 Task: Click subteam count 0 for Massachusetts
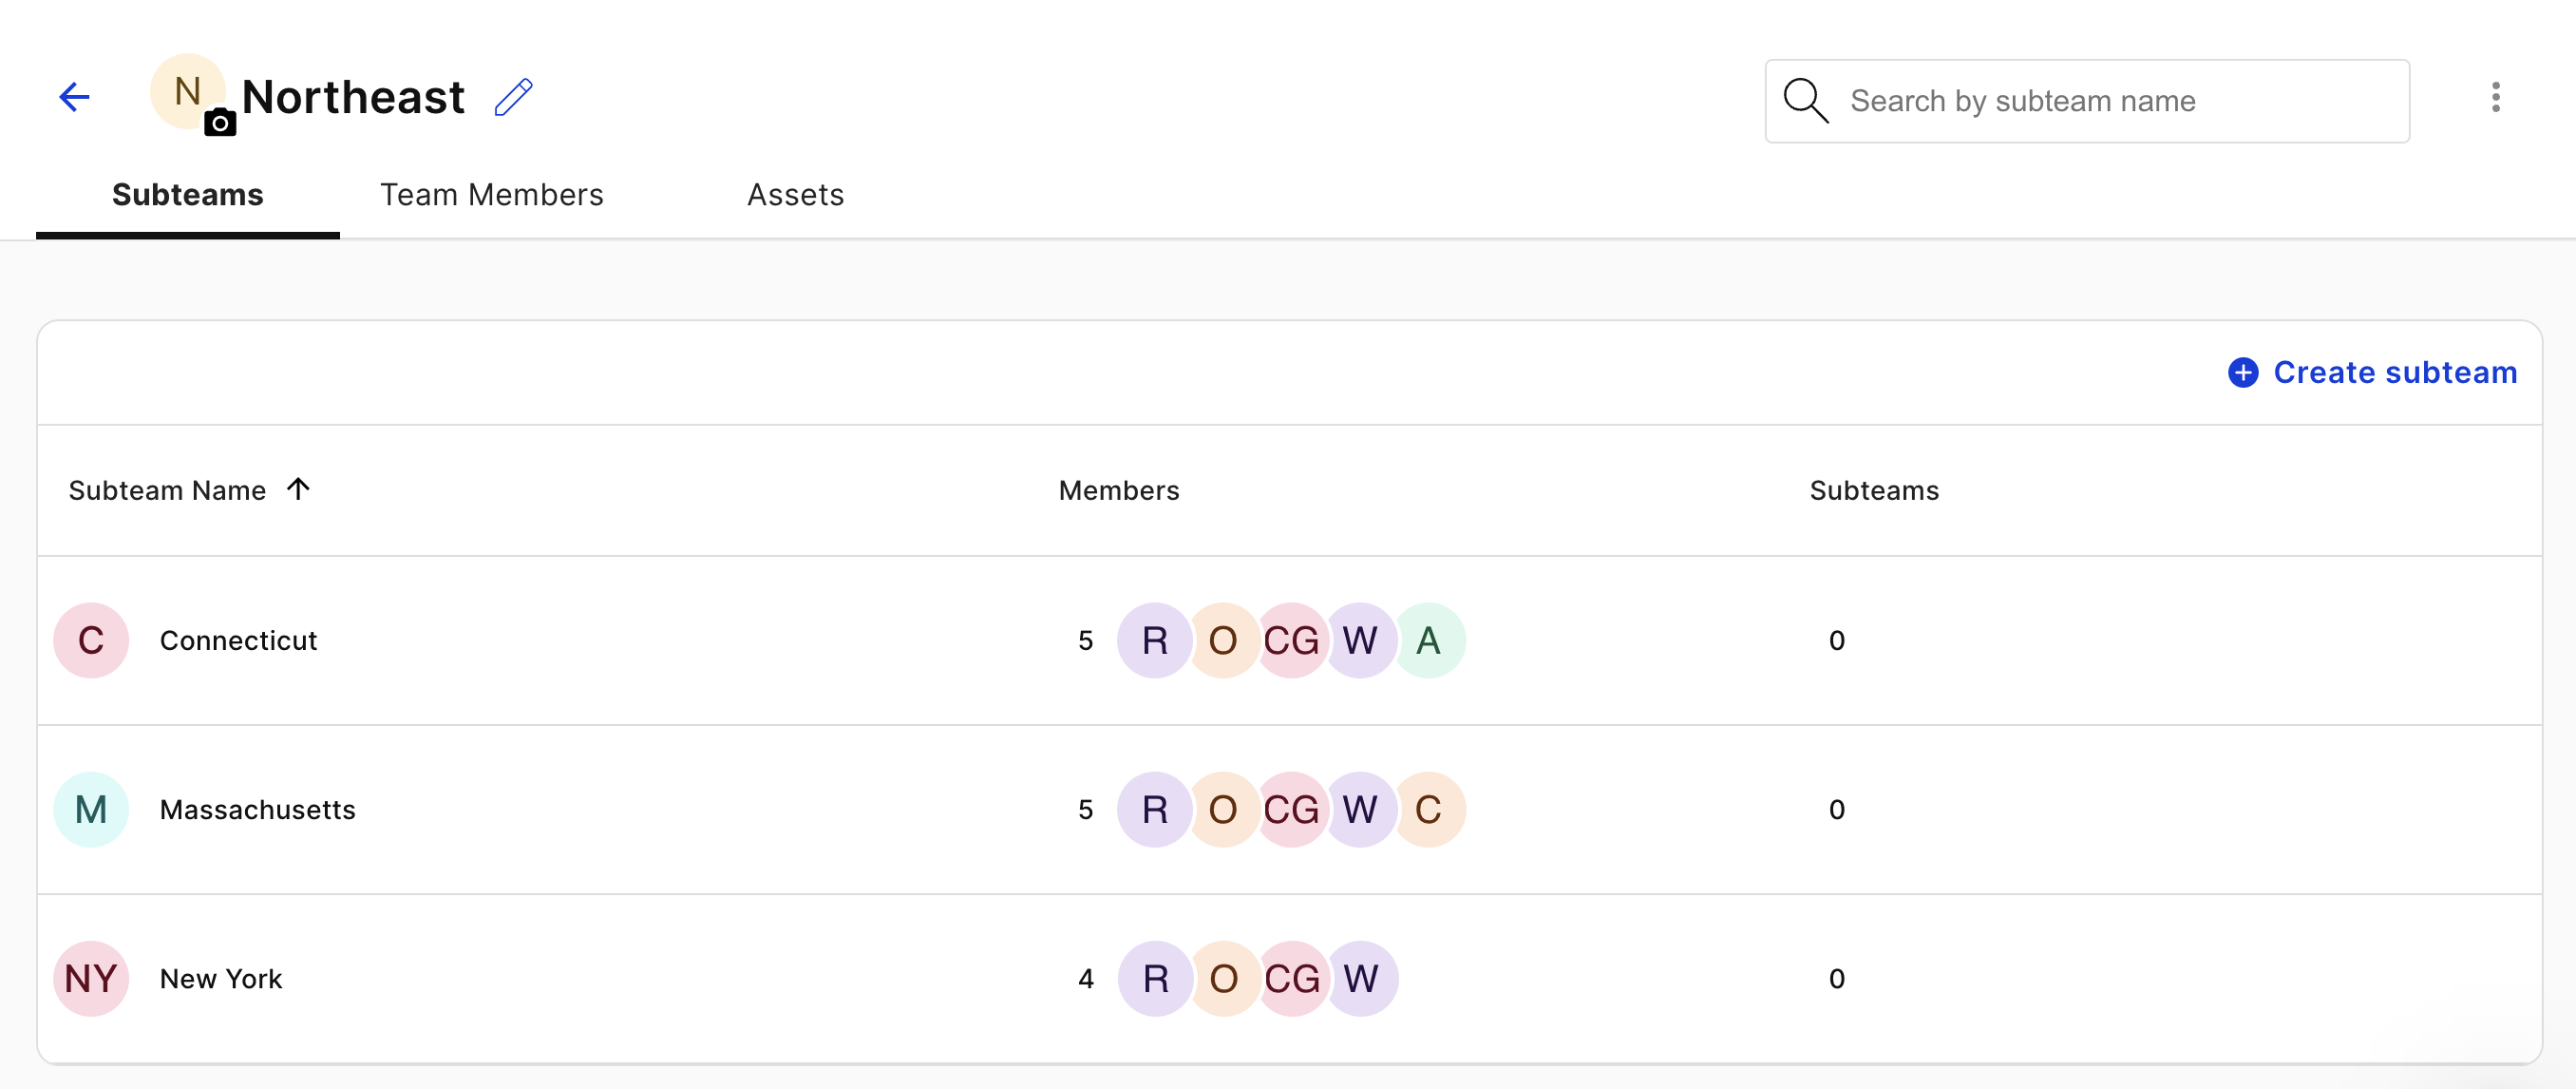pos(1837,810)
